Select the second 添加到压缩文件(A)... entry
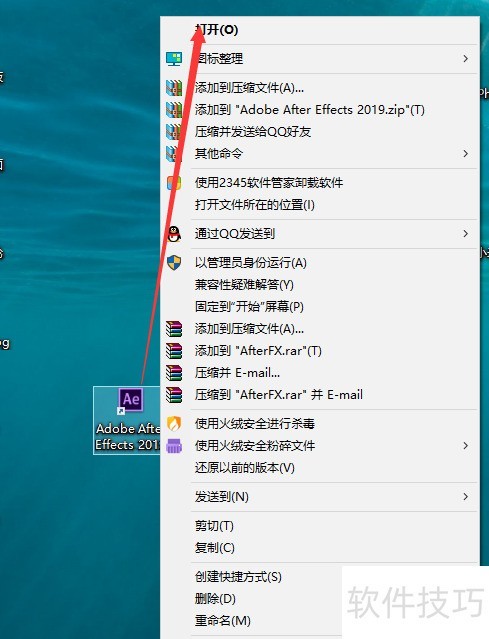489x639 pixels. [x=320, y=329]
